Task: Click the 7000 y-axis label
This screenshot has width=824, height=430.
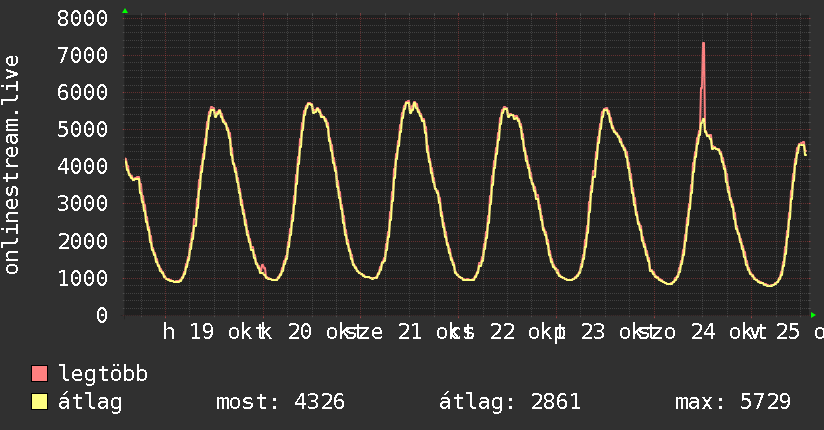Action: click(x=83, y=55)
